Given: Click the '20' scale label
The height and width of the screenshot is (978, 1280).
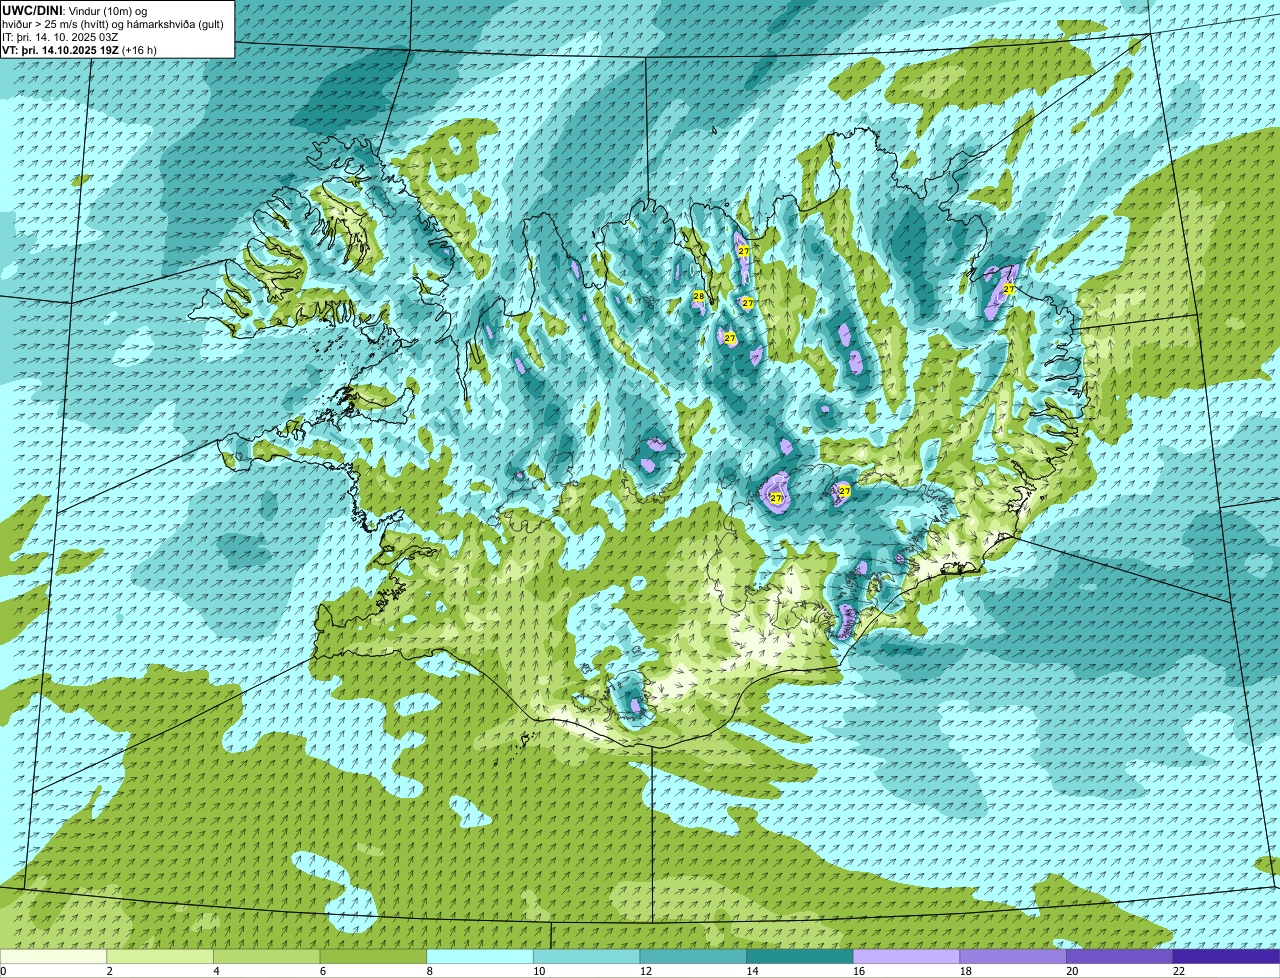Looking at the screenshot, I should click(1072, 971).
